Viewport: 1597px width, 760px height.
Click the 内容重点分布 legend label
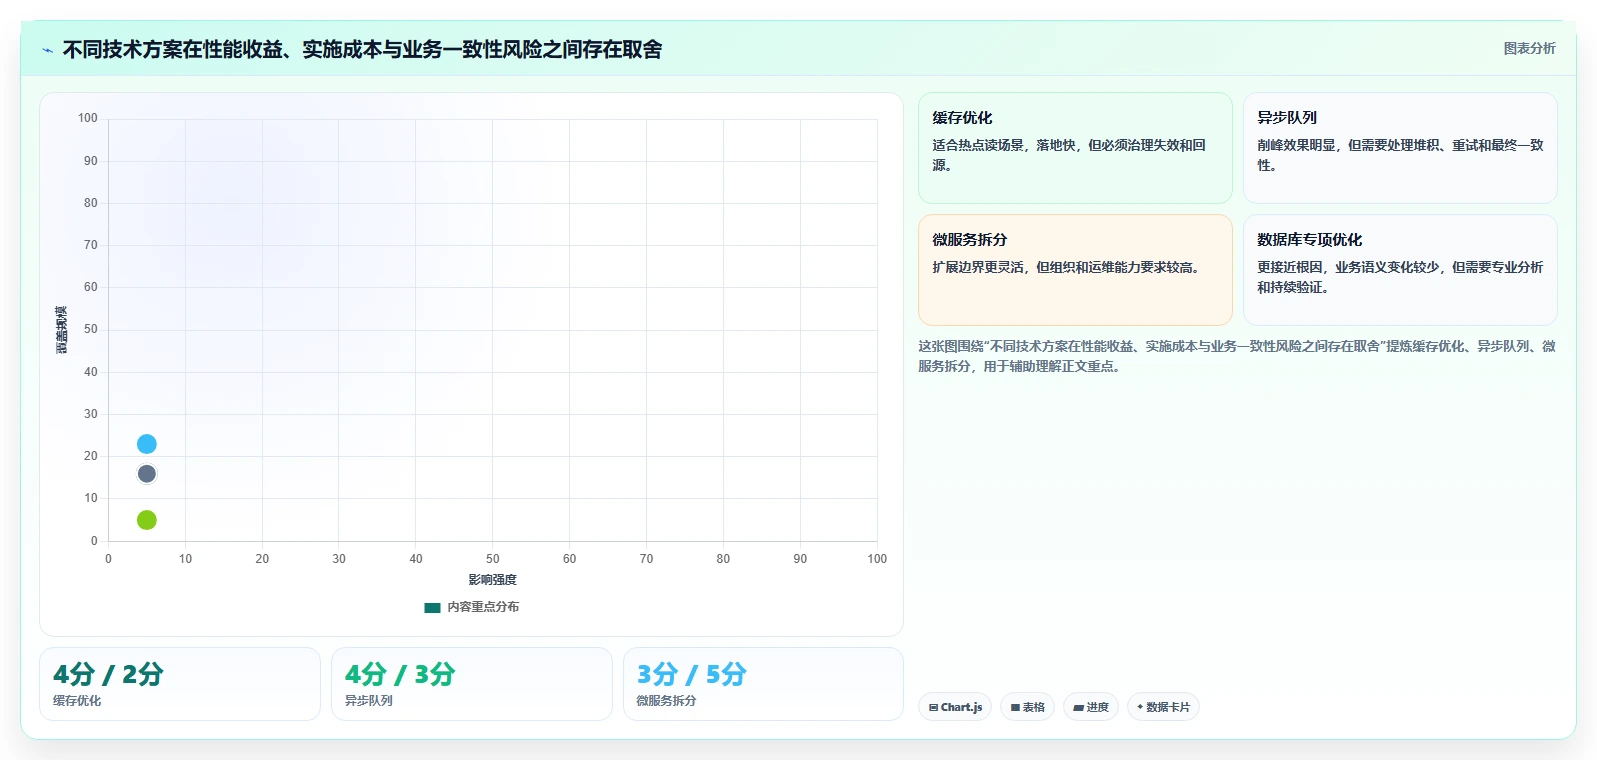click(x=483, y=607)
